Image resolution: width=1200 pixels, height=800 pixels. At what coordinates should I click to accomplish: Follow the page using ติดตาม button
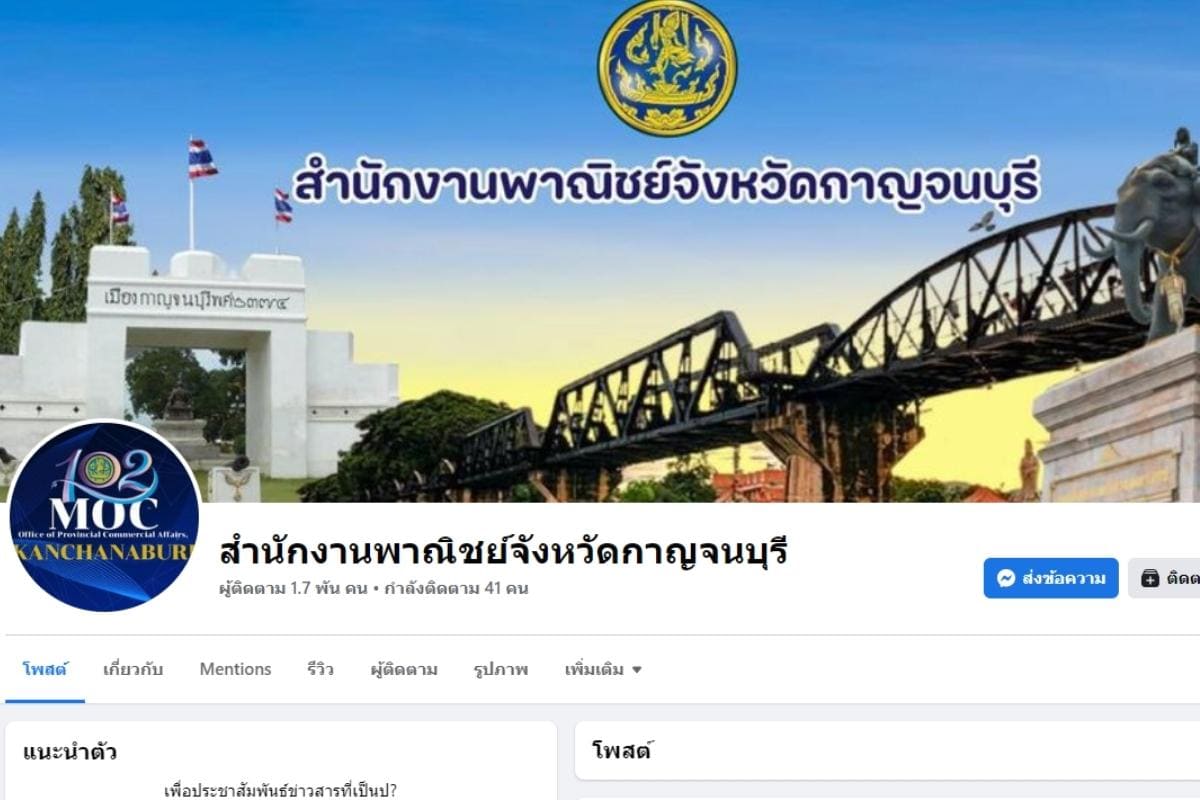[x=1165, y=578]
